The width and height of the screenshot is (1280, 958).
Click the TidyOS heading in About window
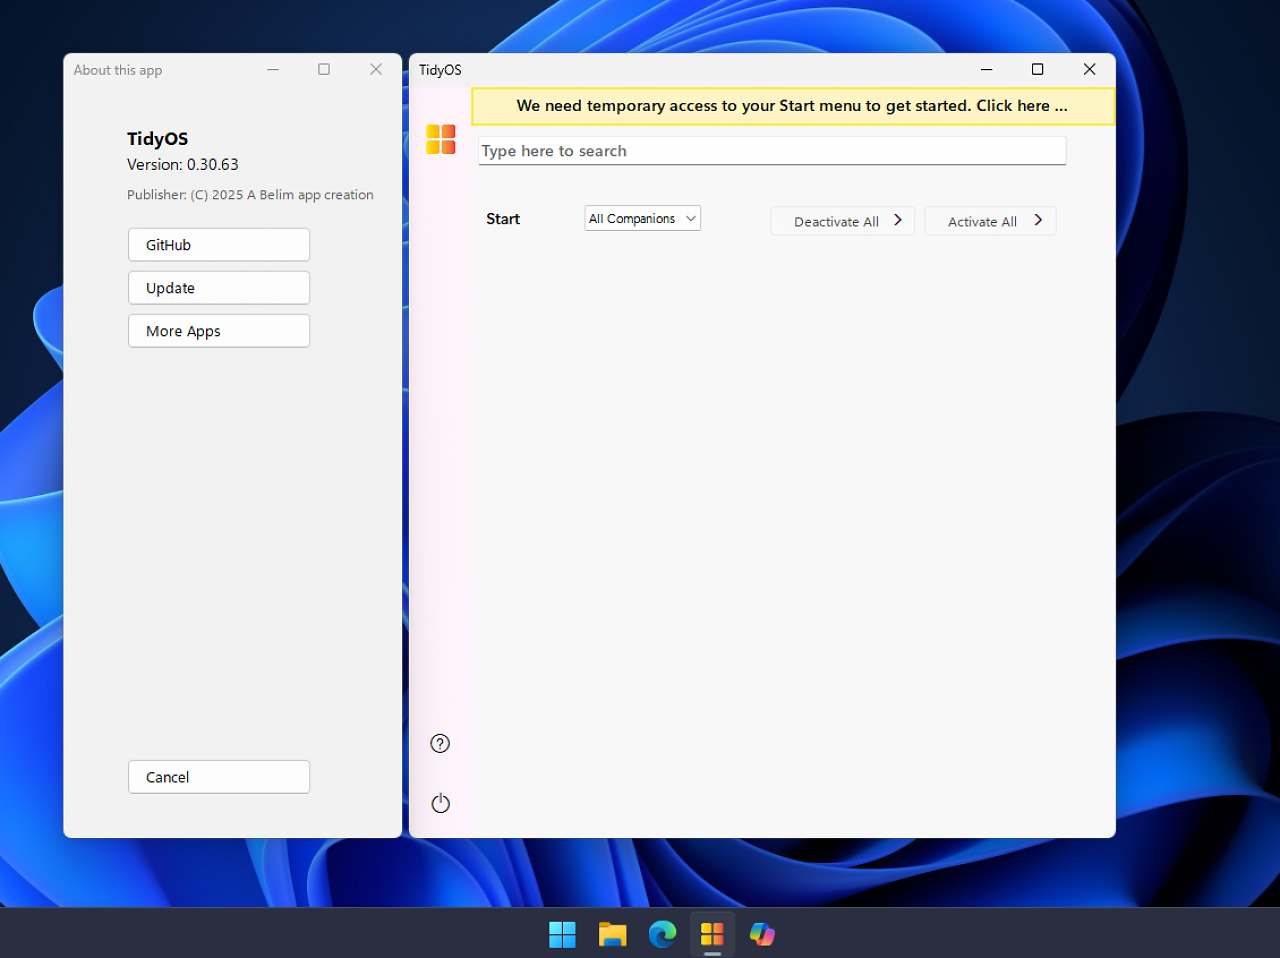tap(157, 139)
